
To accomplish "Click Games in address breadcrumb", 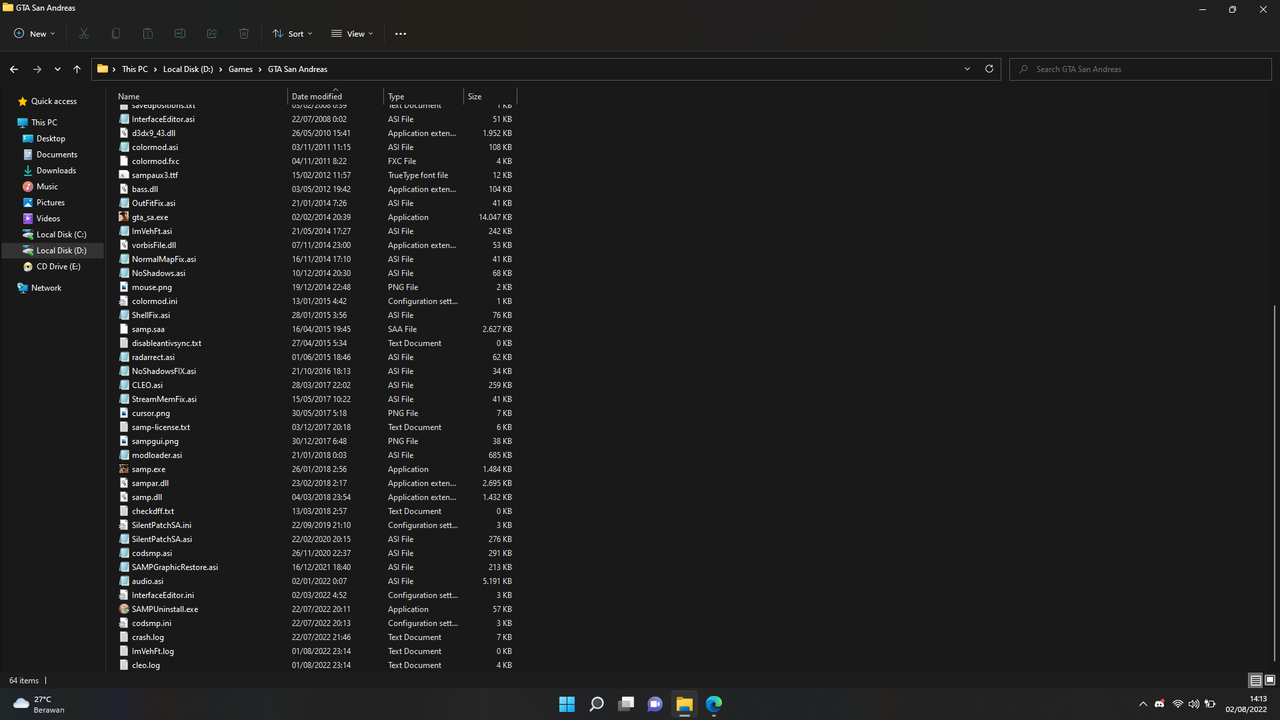I will point(240,69).
